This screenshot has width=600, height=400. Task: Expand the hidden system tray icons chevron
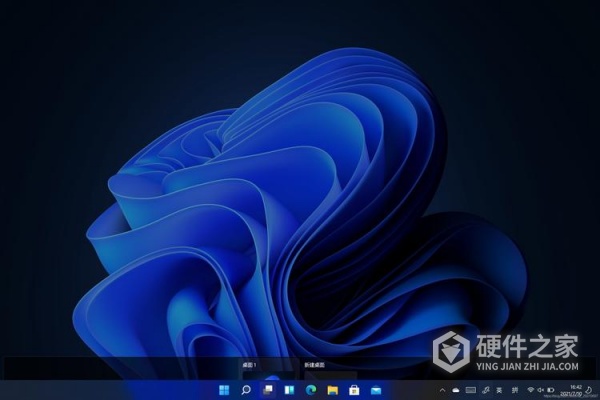[x=442, y=390]
